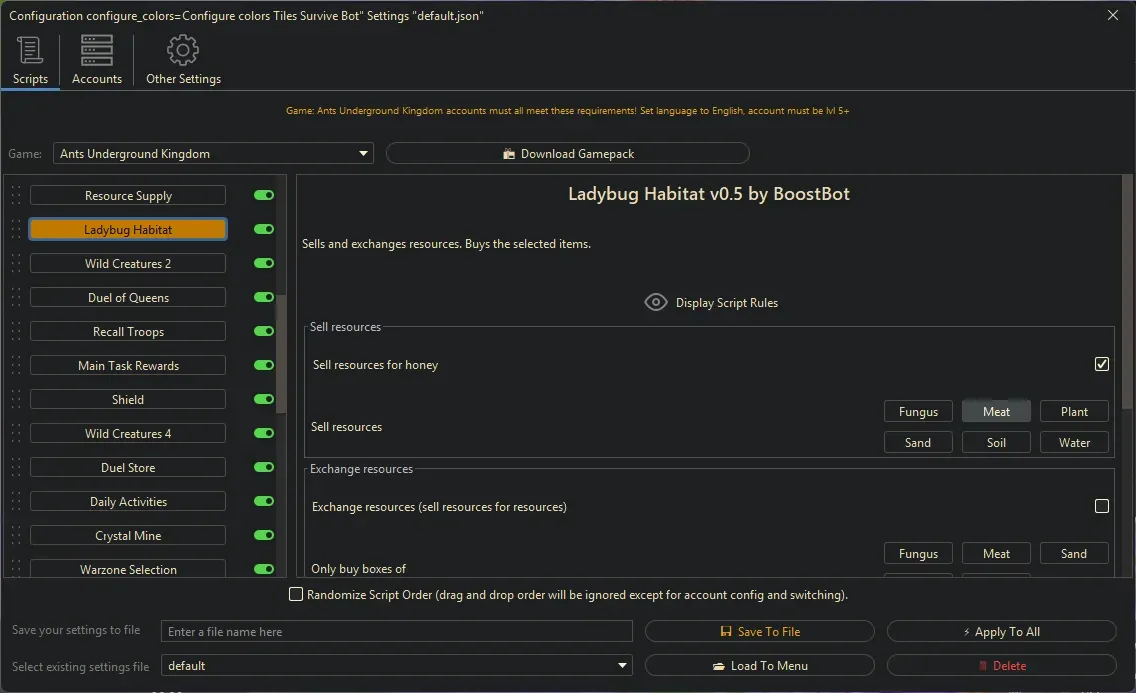Open the Accounts server icon
Screen dimensions: 1136x693
[x=97, y=51]
